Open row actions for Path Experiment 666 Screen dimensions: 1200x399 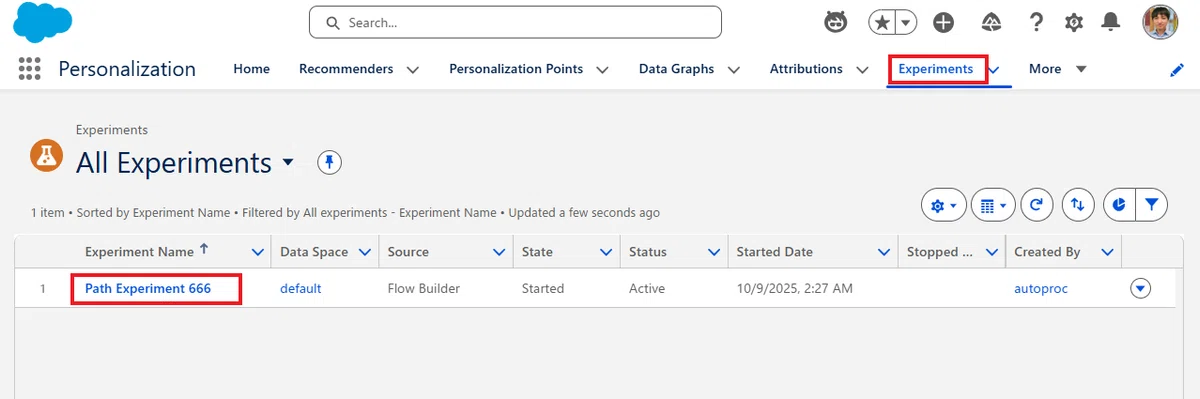1140,289
